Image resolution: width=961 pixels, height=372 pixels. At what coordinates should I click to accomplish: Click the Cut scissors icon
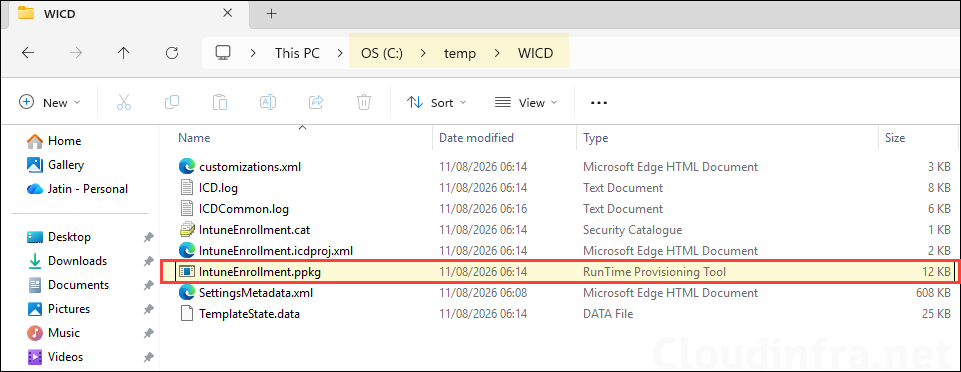pos(124,102)
